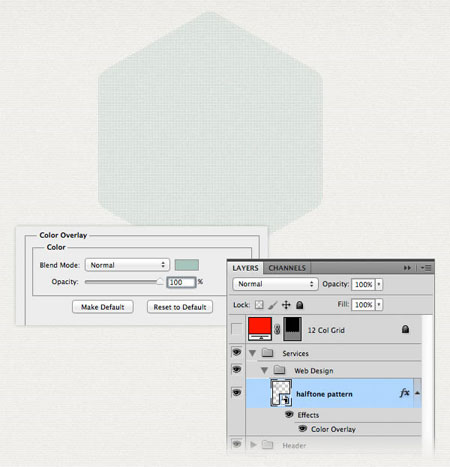
Task: Click the lock transparent pixels icon
Action: click(x=259, y=305)
